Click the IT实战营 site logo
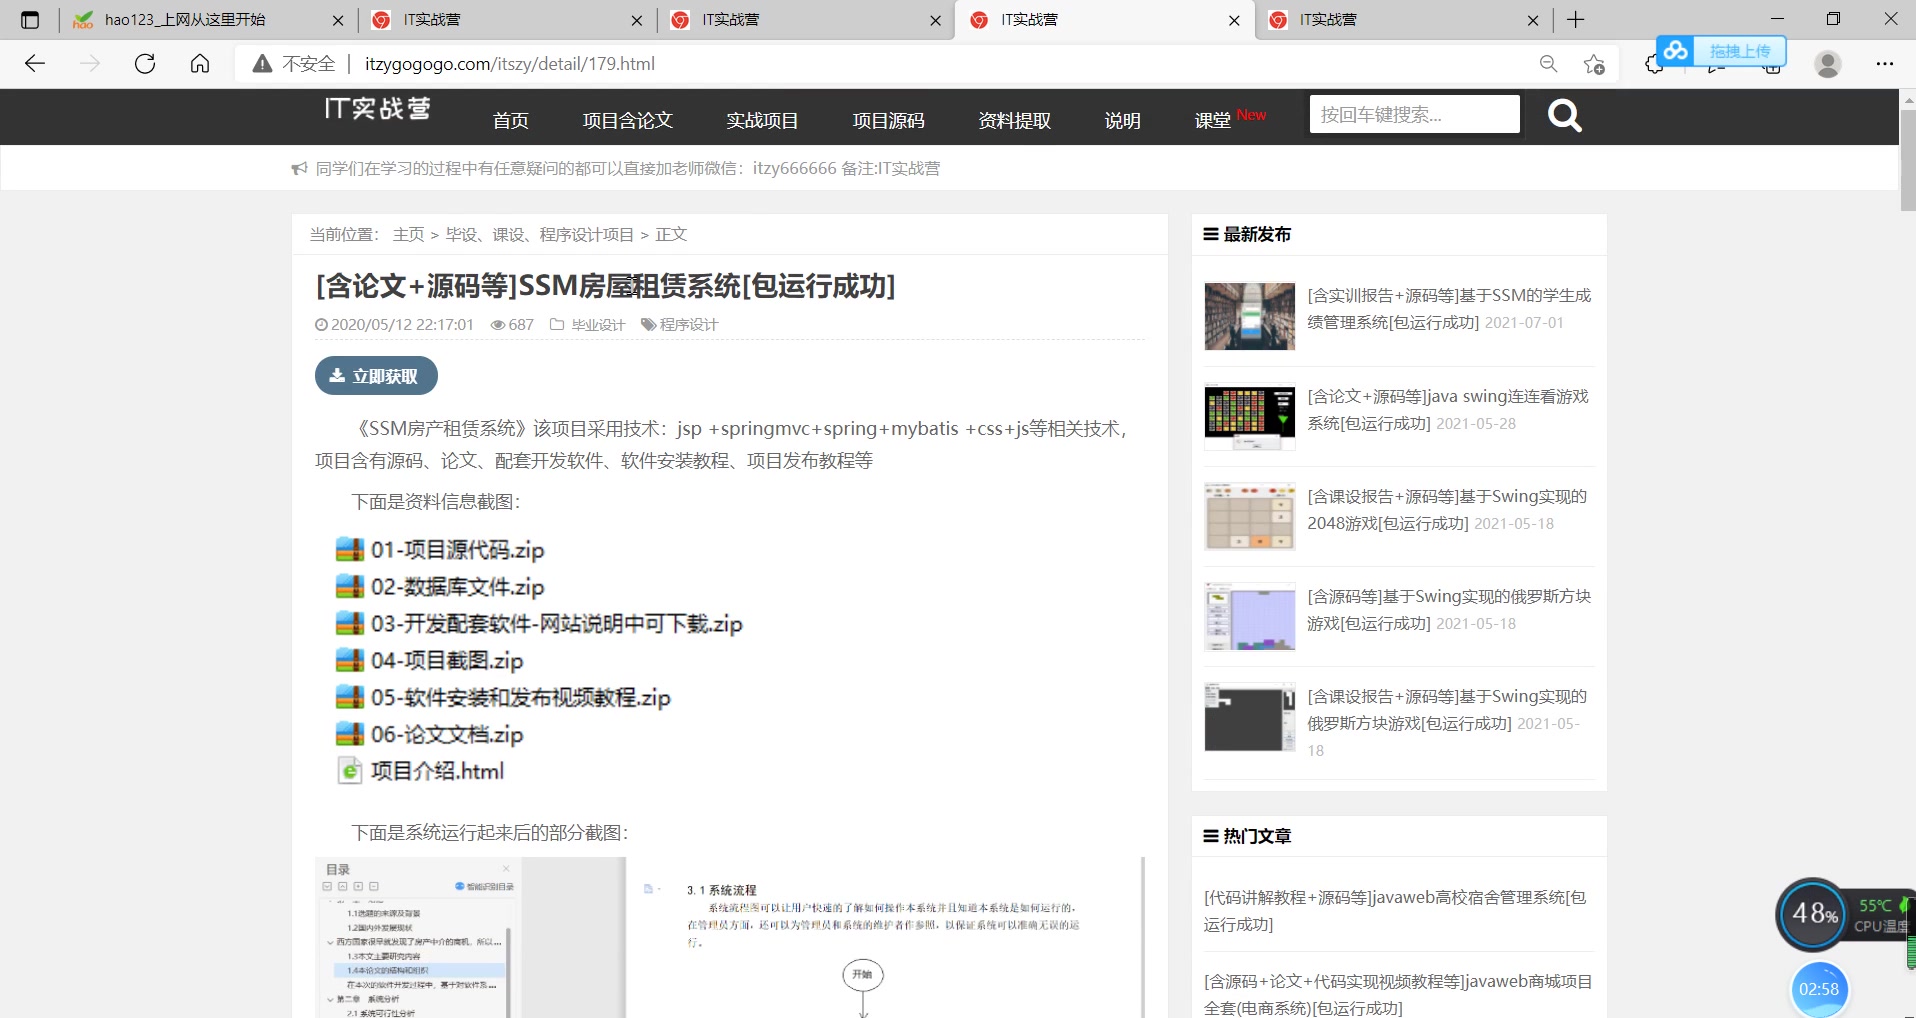This screenshot has height=1018, width=1916. coord(377,108)
